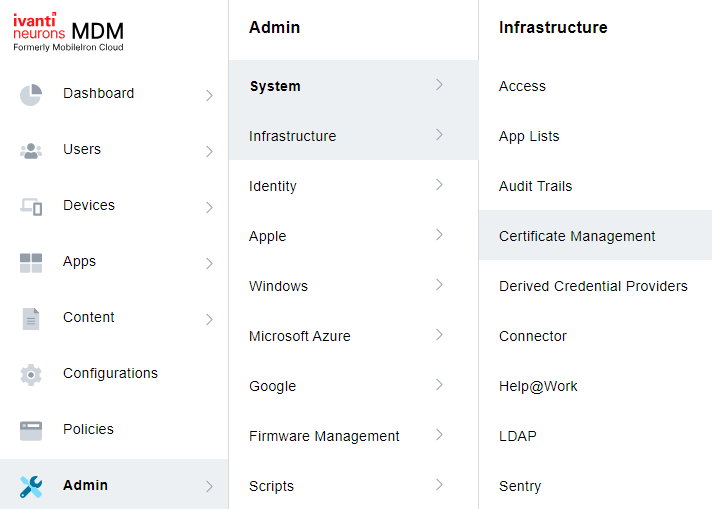
Task: Open Configurations via the gear icon
Action: coord(31,374)
